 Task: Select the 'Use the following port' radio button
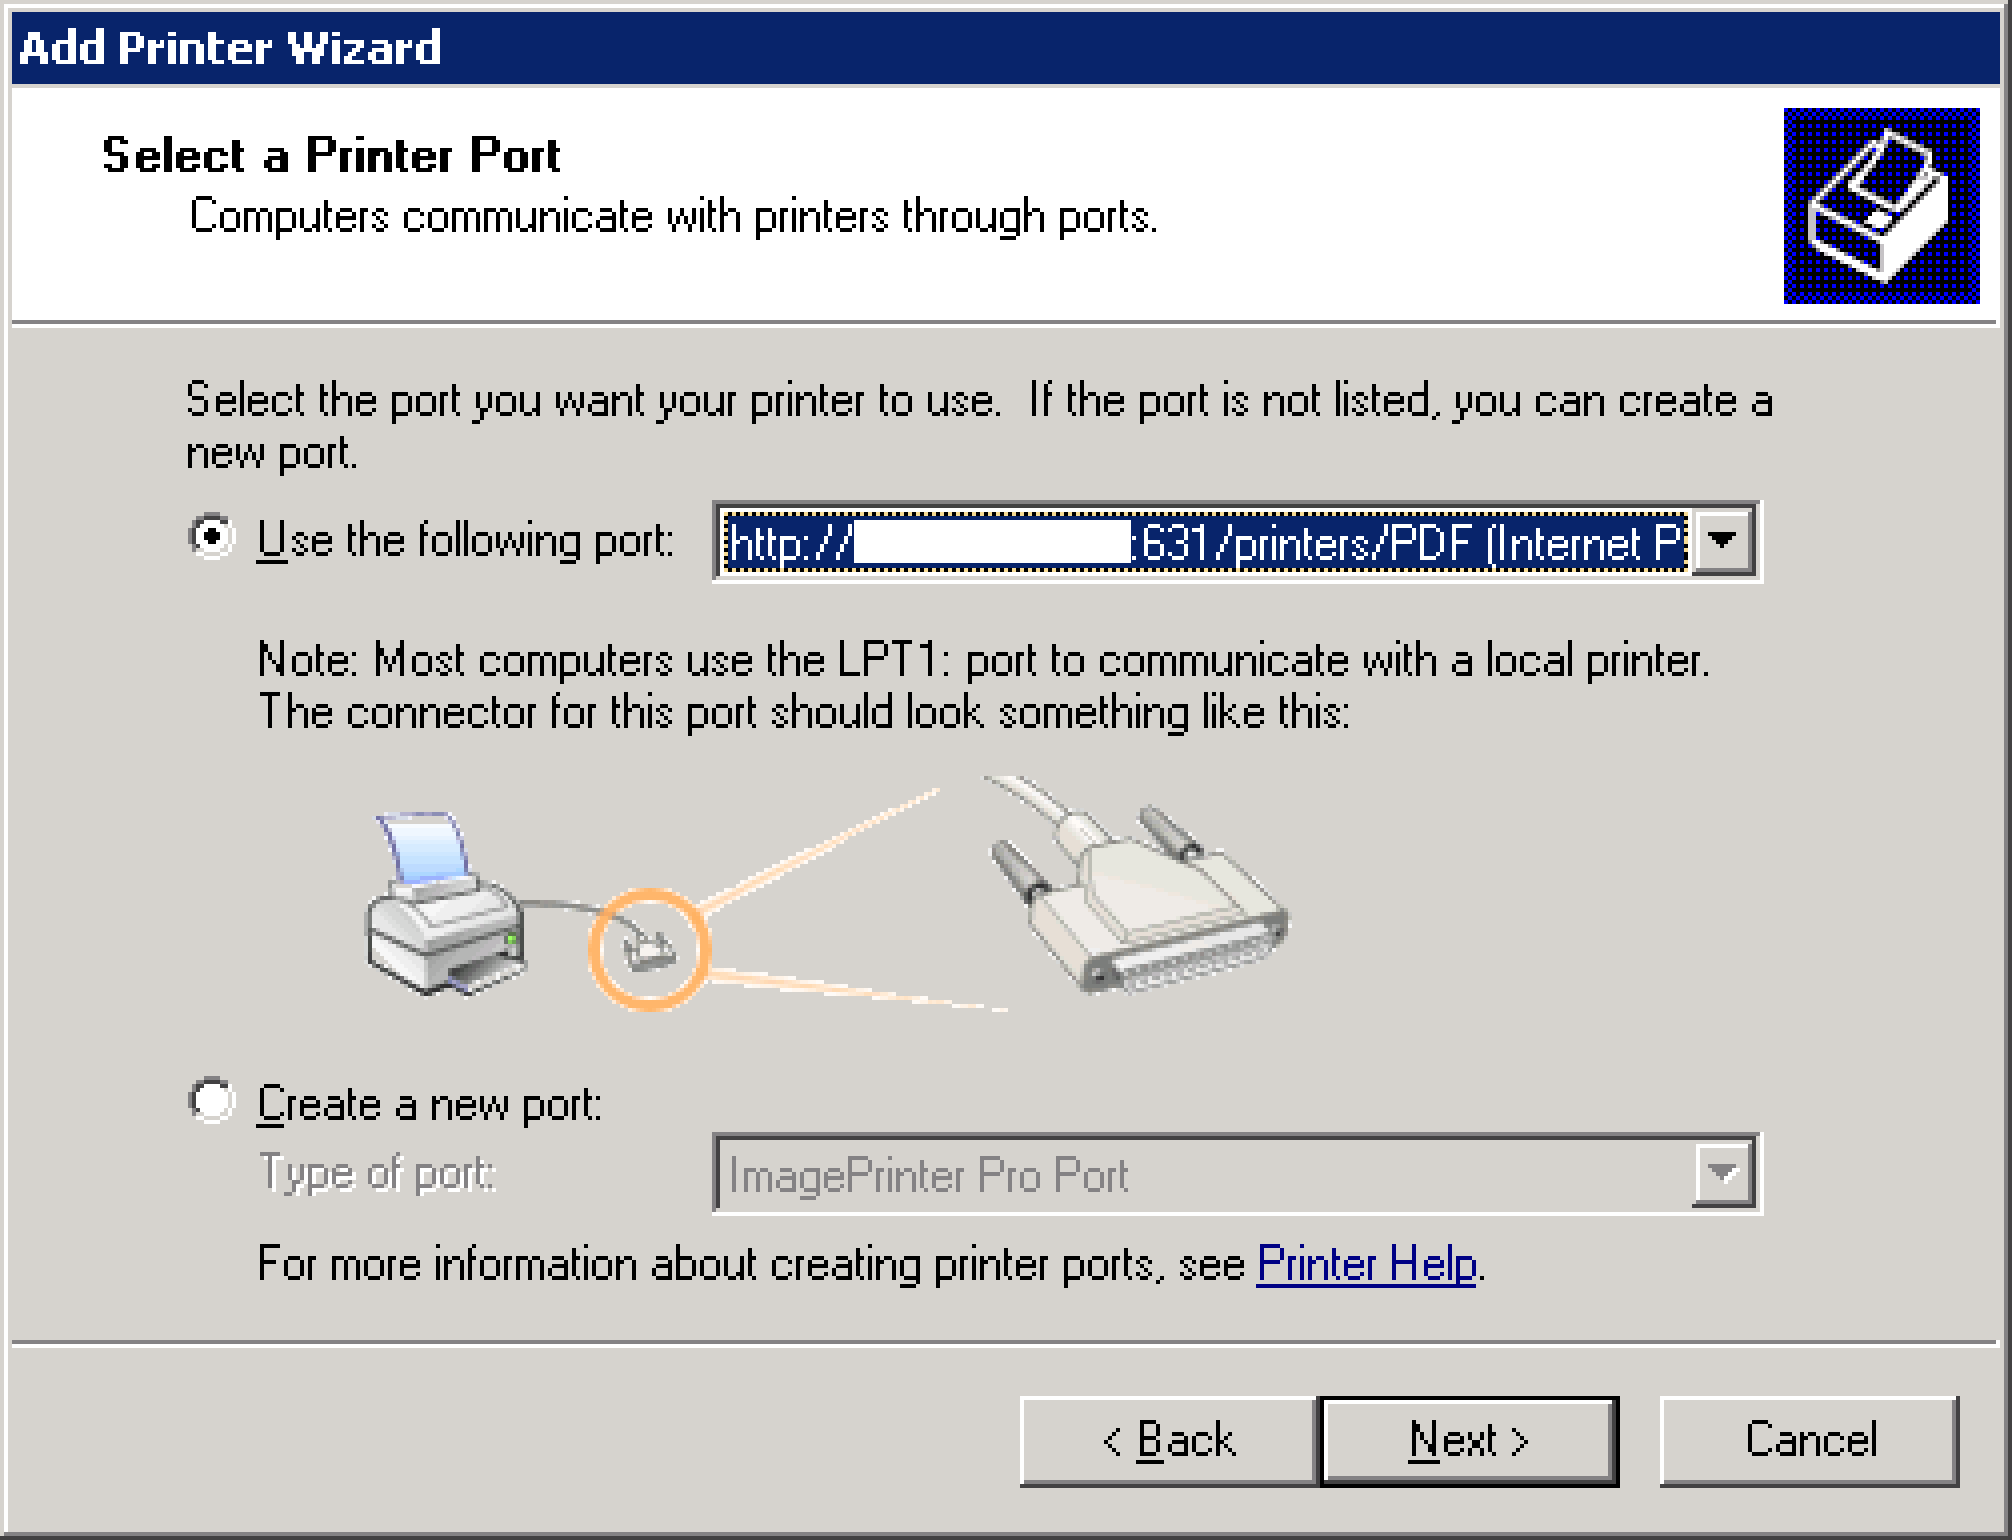coord(212,538)
